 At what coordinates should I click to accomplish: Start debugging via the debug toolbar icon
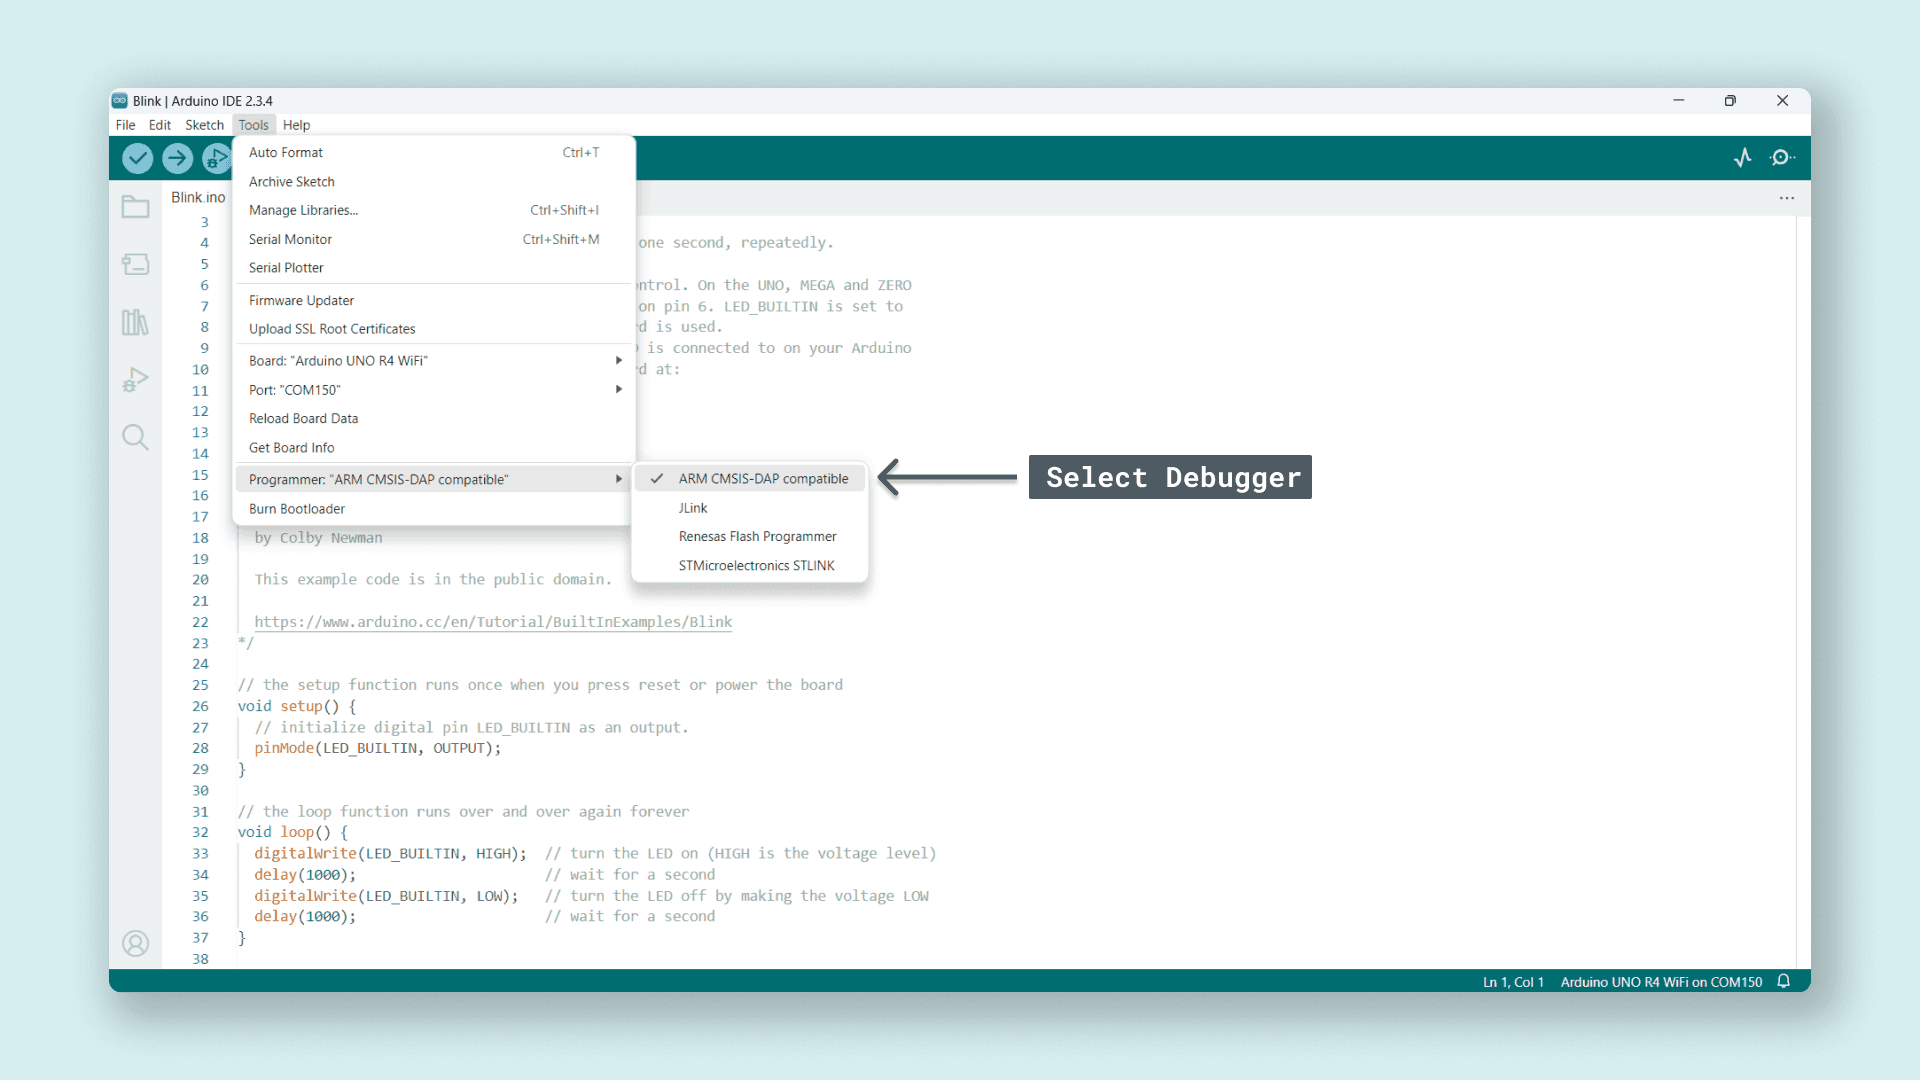pyautogui.click(x=217, y=158)
